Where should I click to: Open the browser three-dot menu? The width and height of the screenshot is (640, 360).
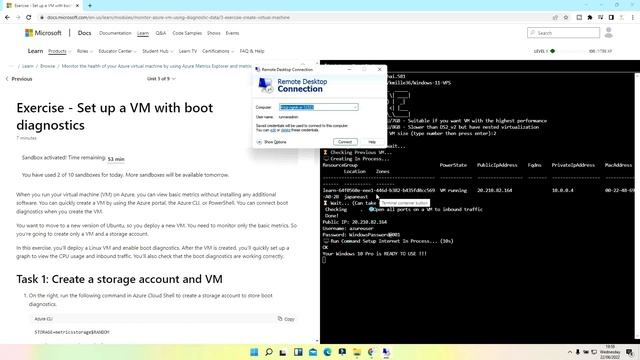coord(633,18)
